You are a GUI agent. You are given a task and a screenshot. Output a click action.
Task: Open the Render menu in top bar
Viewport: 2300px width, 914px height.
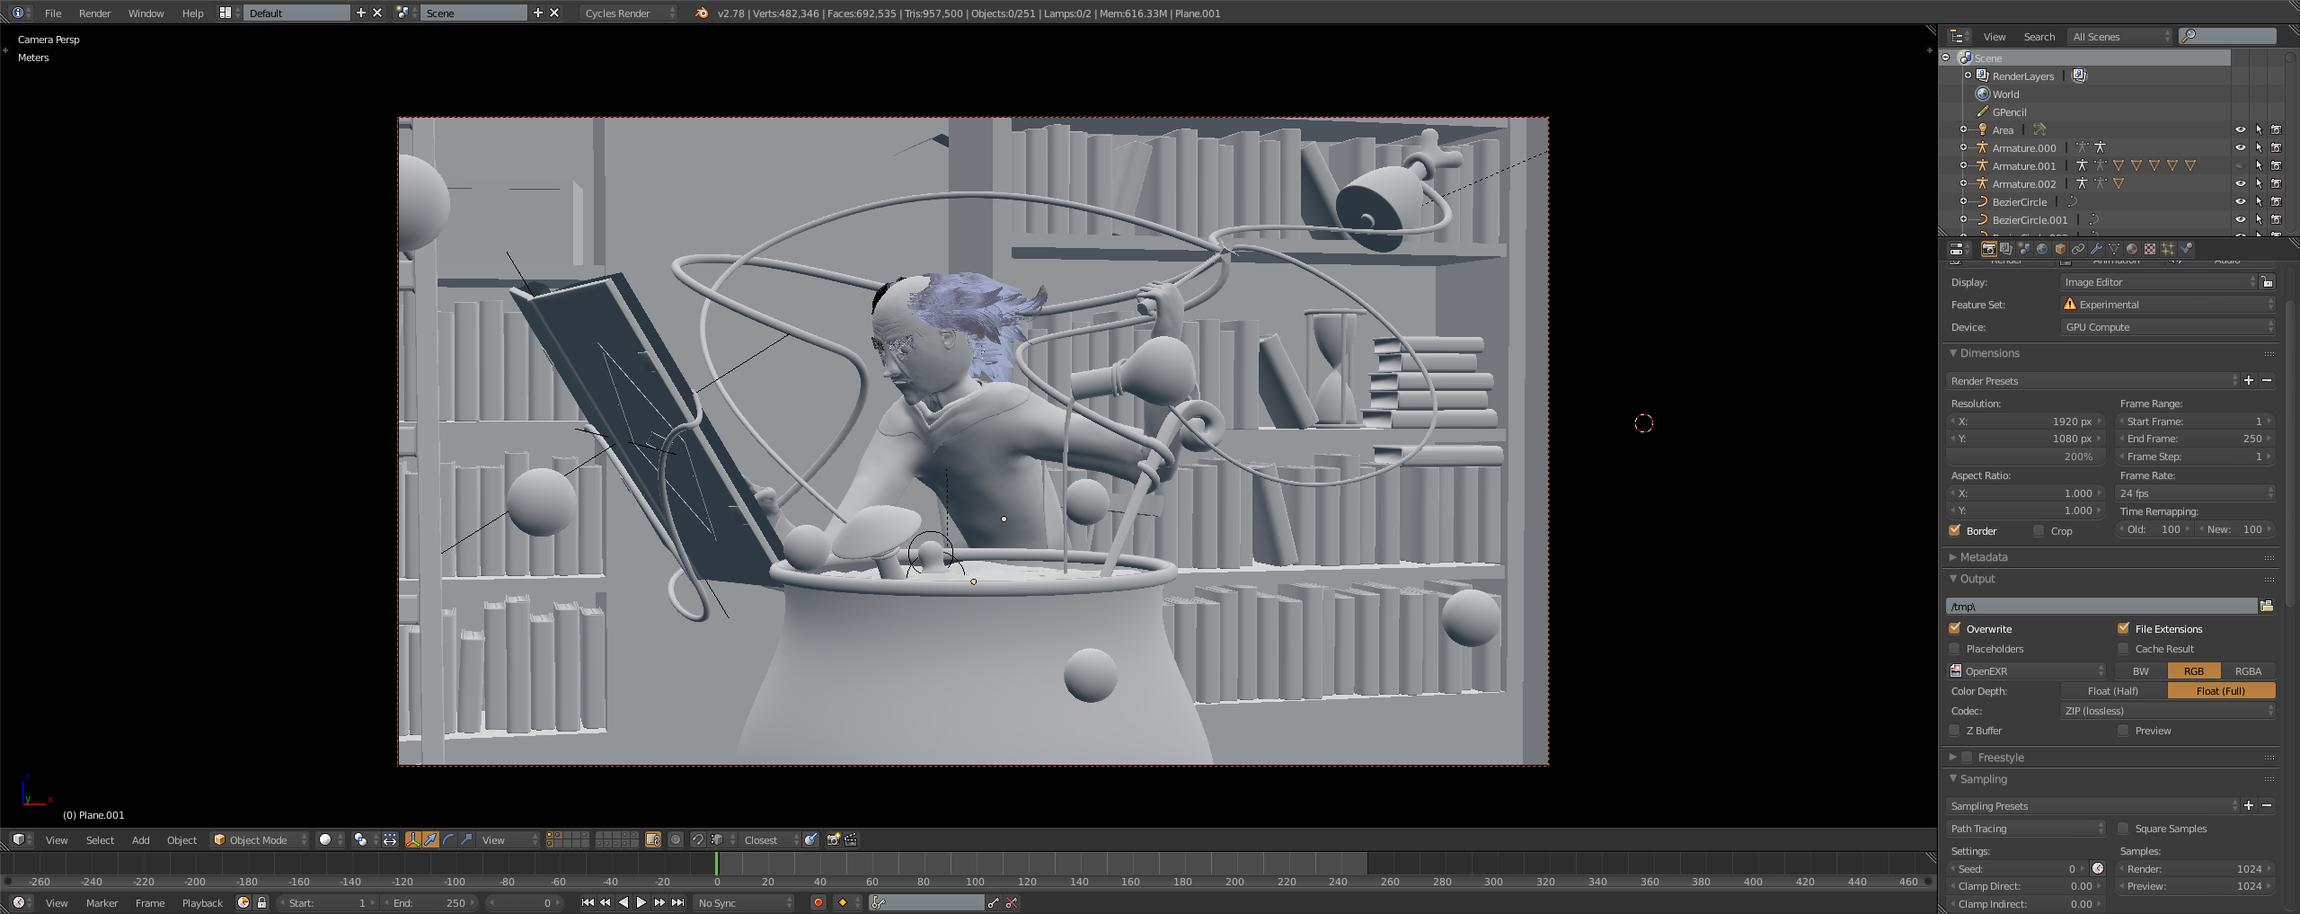(x=95, y=13)
